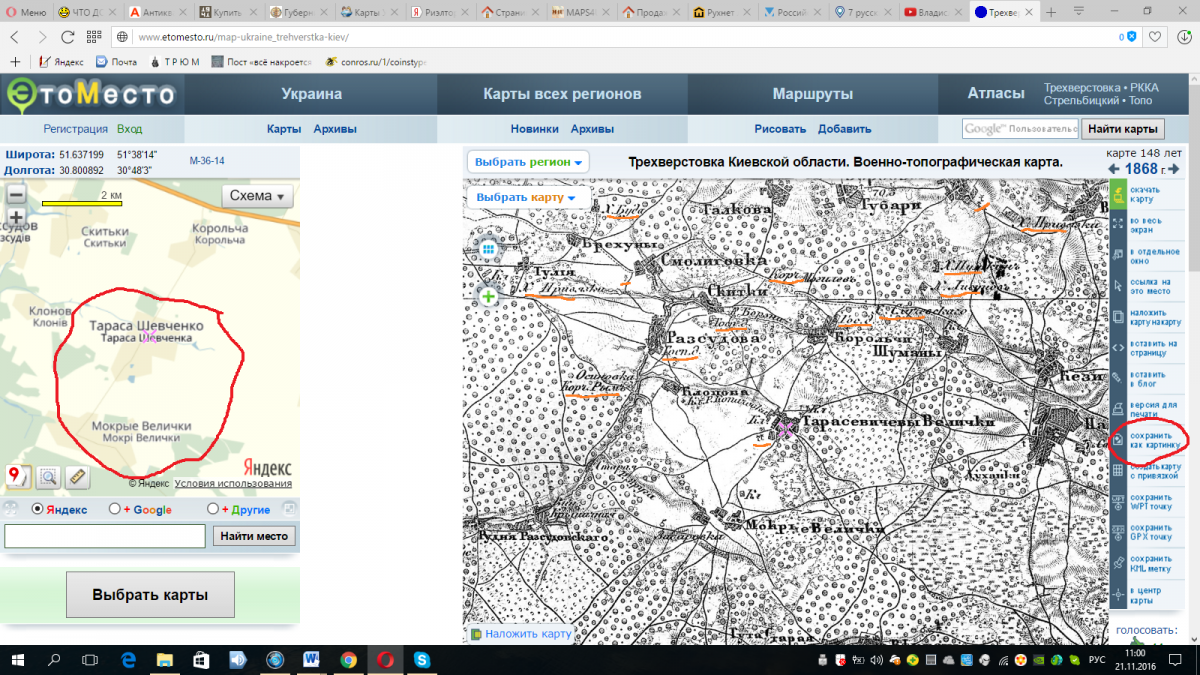This screenshot has height=675, width=1200.
Task: Select the Яндекс map source radio button
Action: (x=38, y=509)
